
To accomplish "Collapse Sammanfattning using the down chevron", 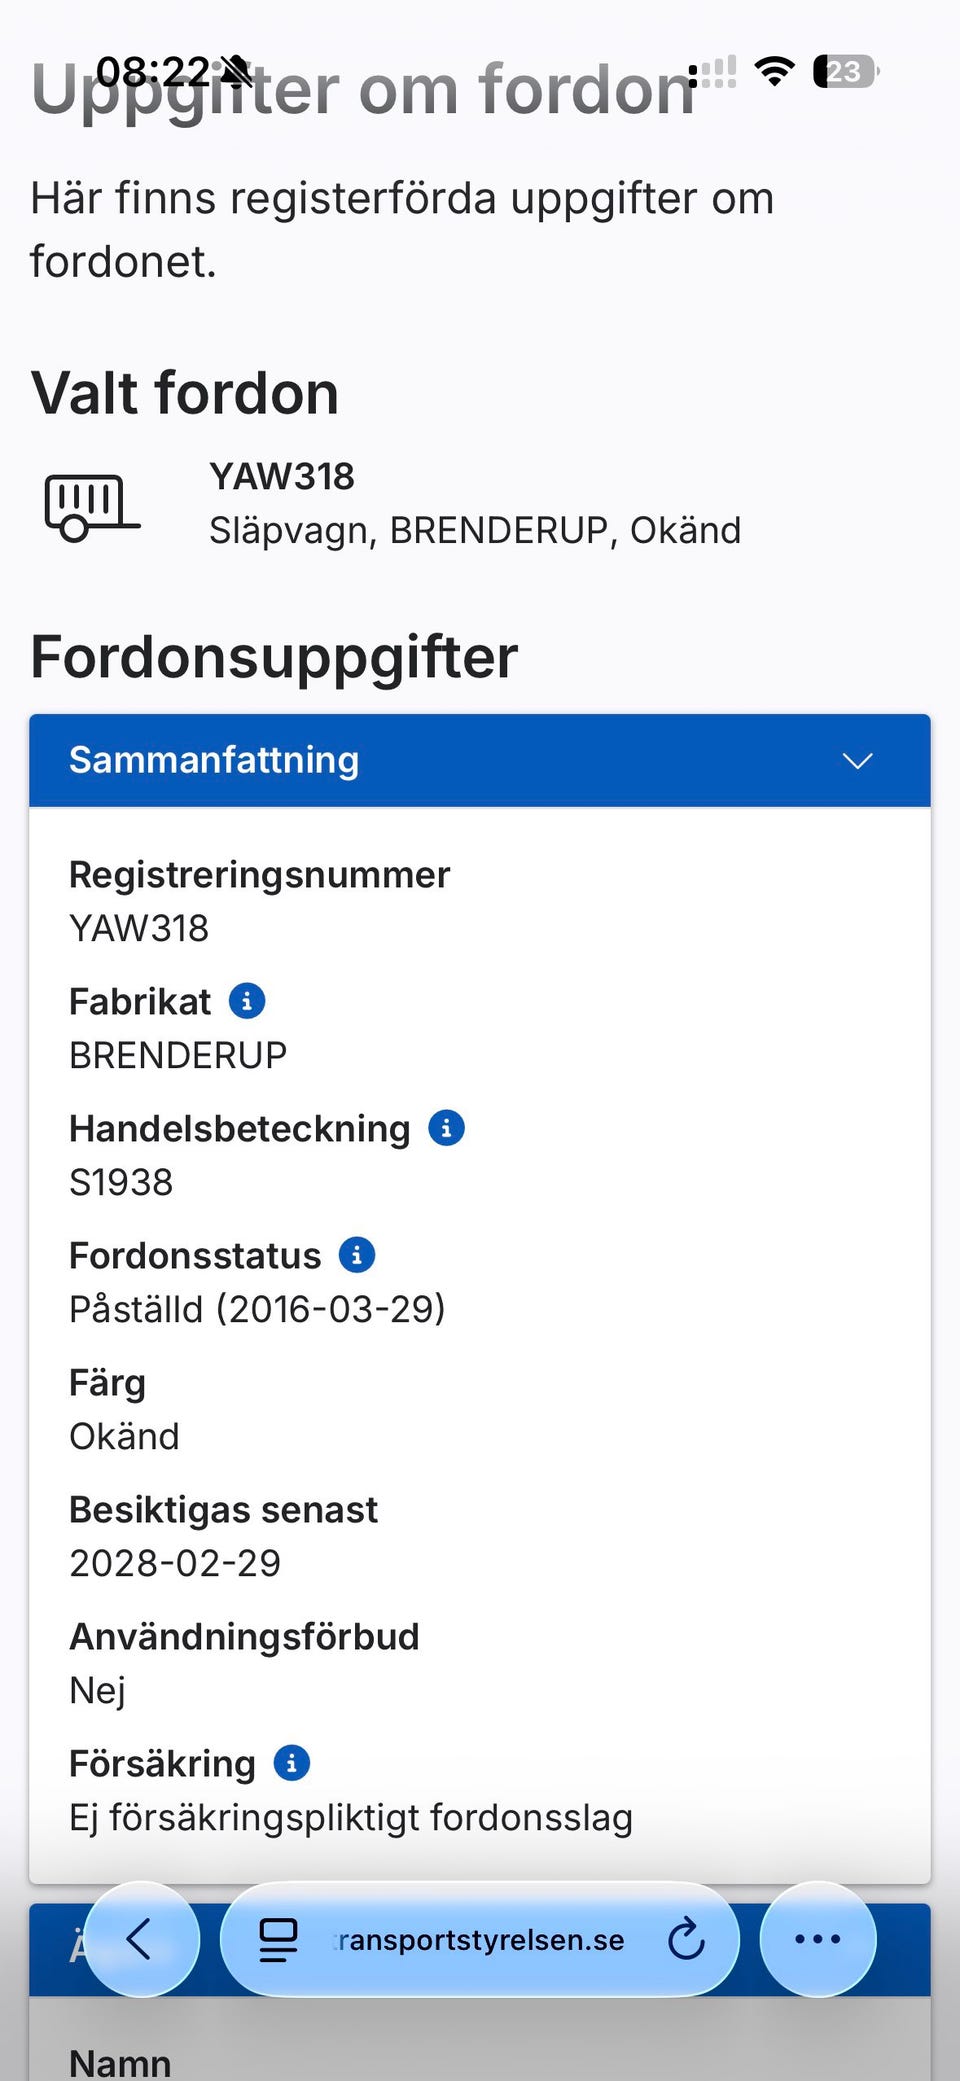I will click(x=857, y=761).
